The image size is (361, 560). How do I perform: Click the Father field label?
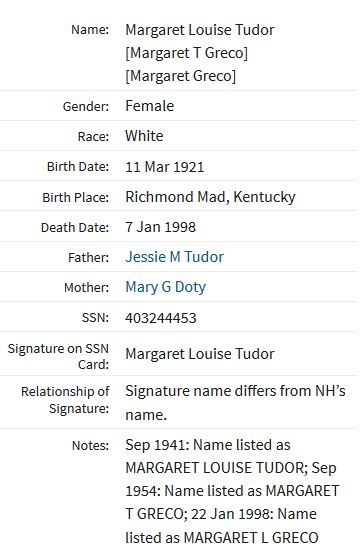click(x=88, y=257)
